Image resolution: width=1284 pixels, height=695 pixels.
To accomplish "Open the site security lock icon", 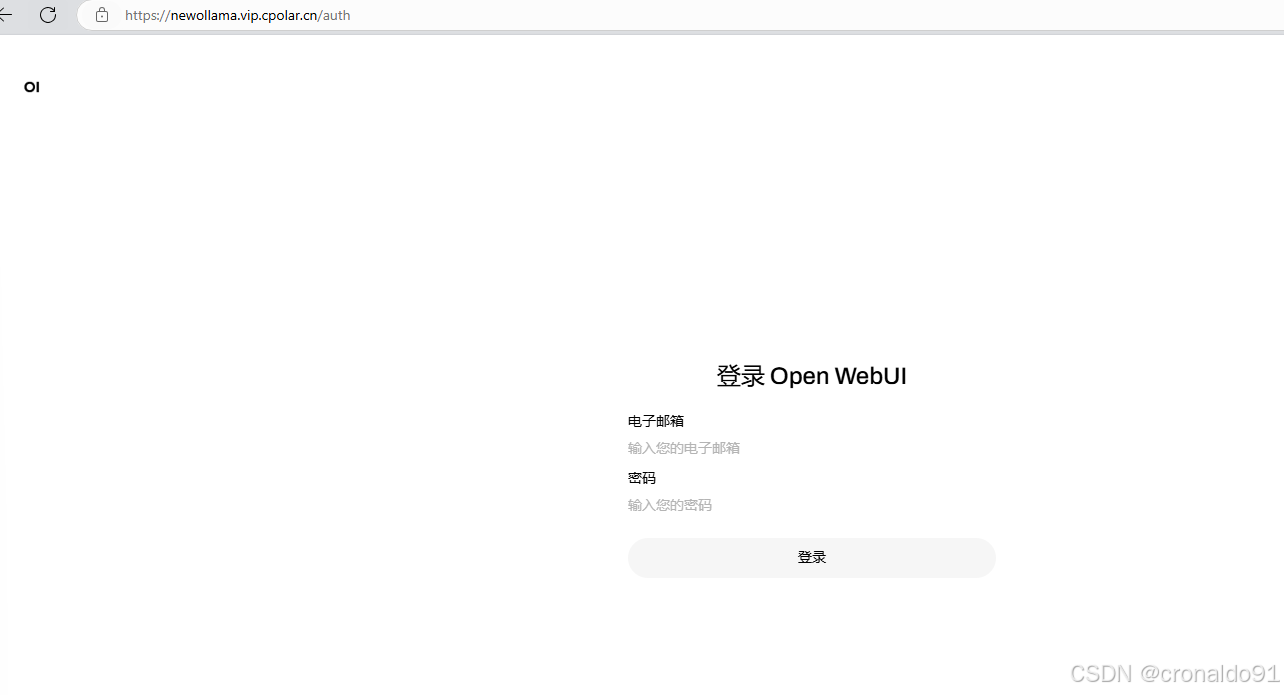I will pos(102,15).
